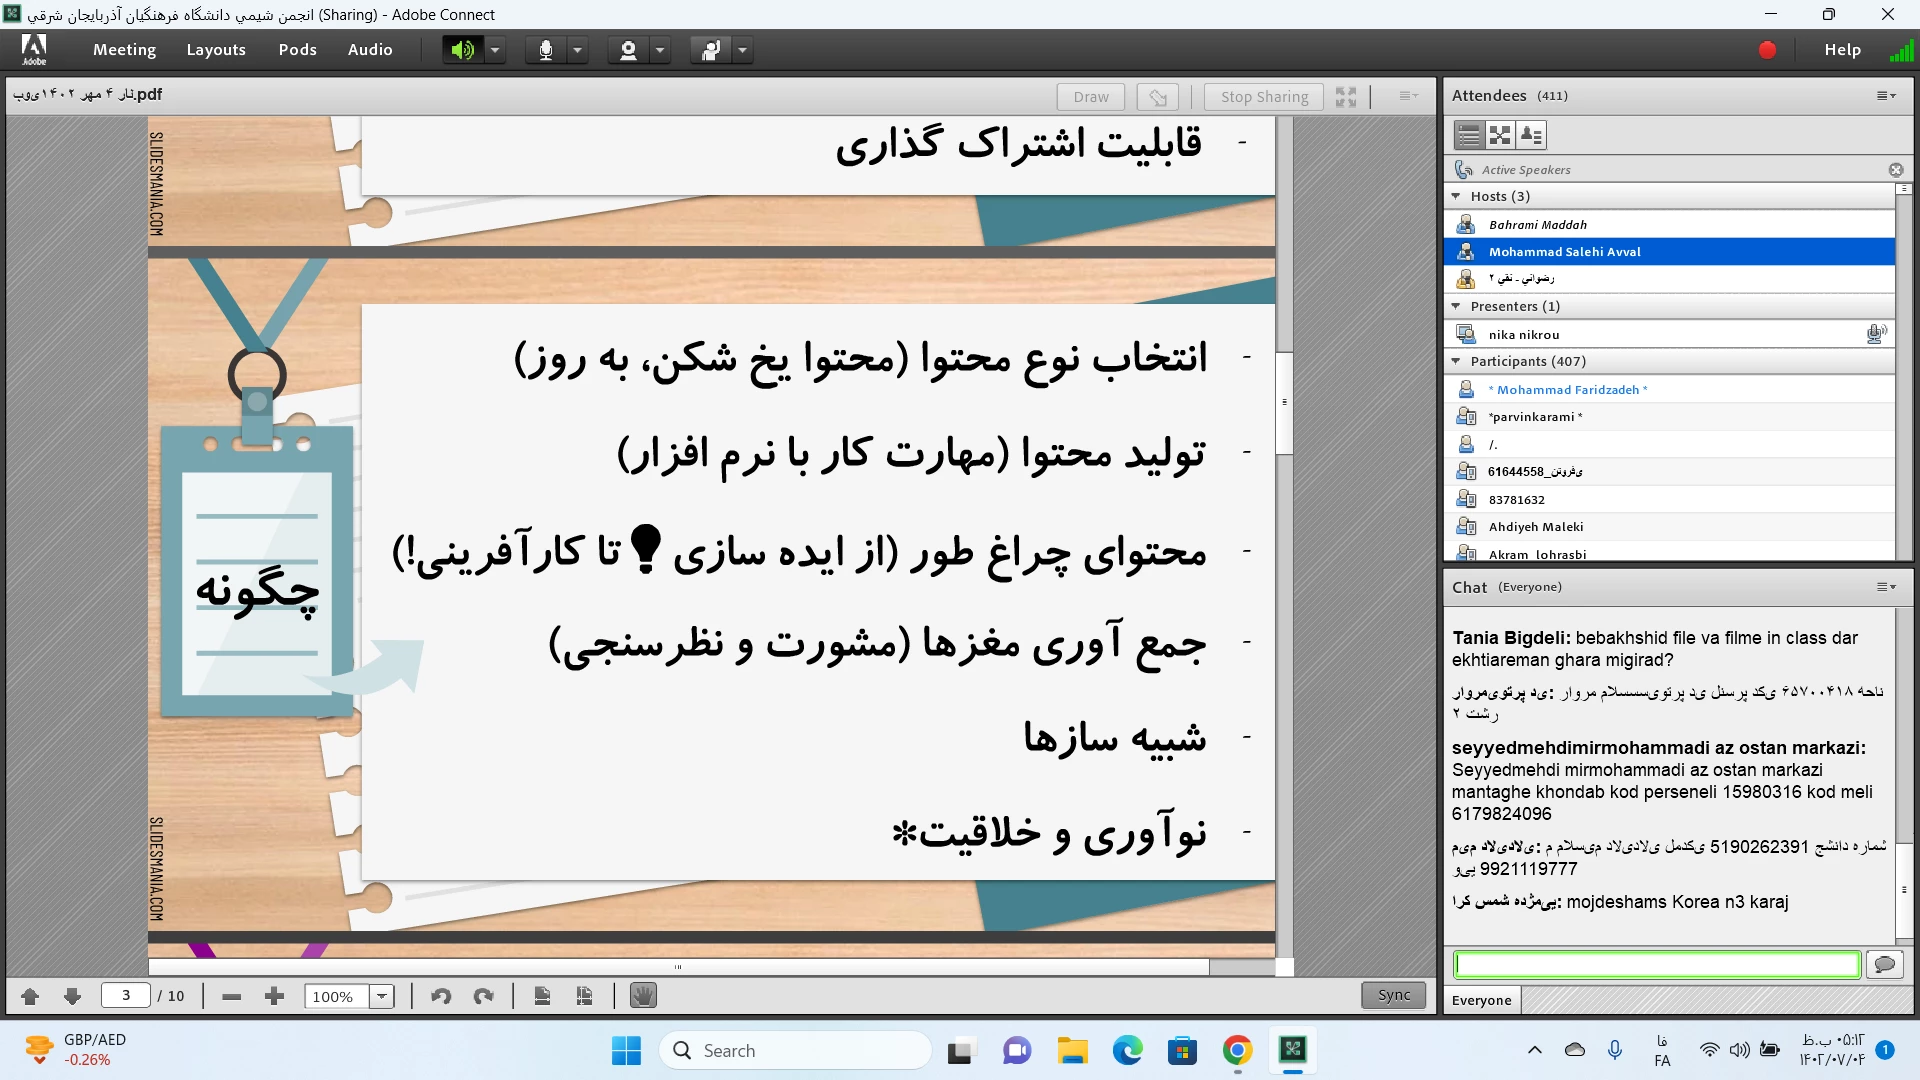Toggle the speaker audio button
1920x1080 pixels.
tap(462, 50)
